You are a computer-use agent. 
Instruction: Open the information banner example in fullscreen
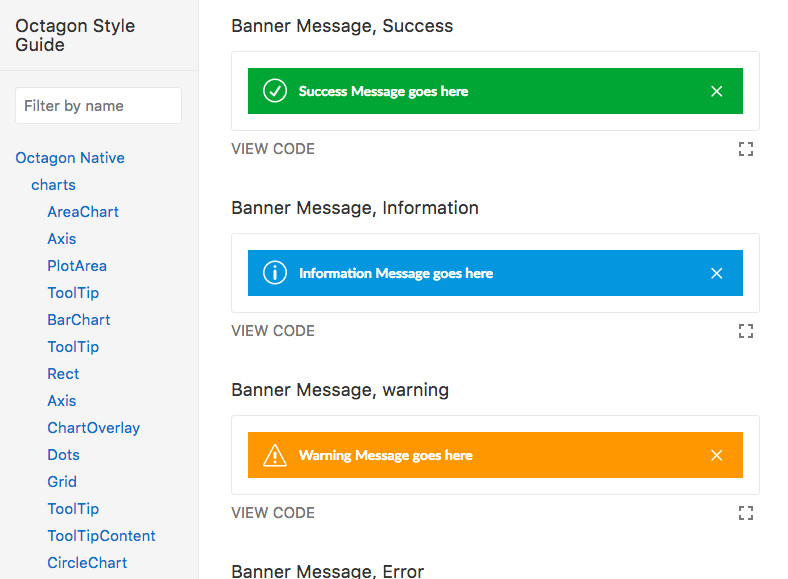tap(745, 331)
